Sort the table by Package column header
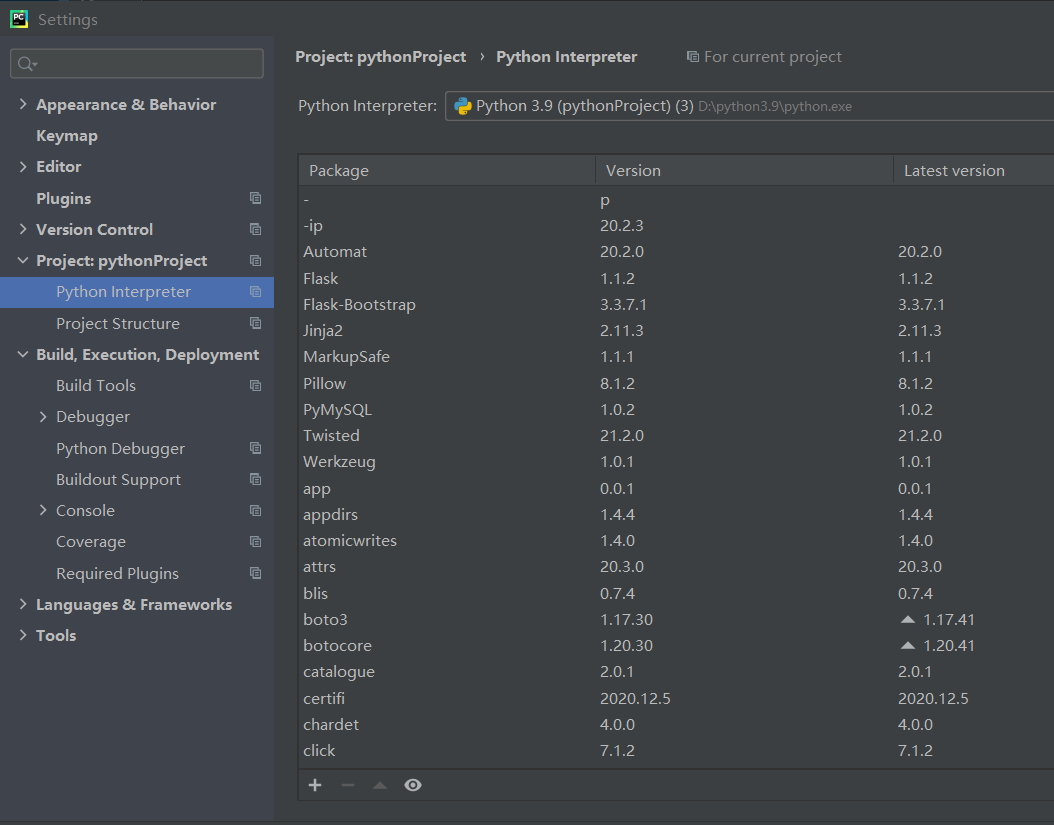Screen dimensions: 1054x825 445,170
